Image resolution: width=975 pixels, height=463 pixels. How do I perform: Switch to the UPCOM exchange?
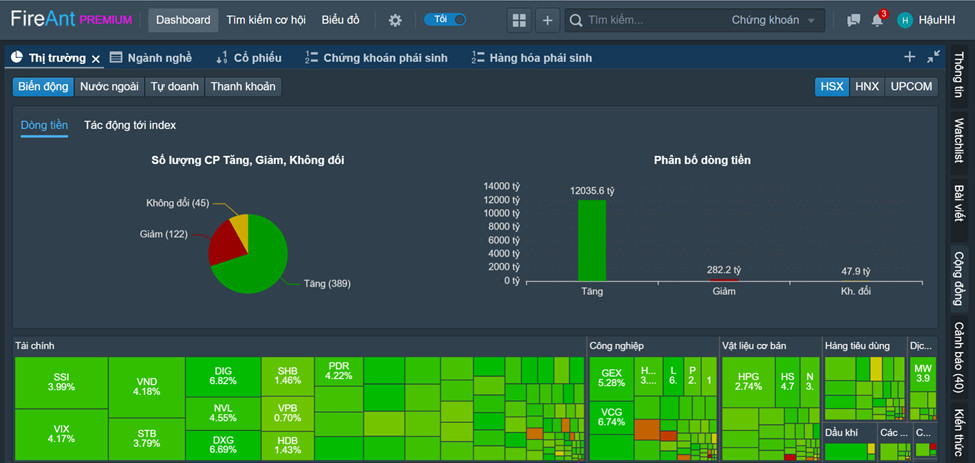click(x=911, y=87)
